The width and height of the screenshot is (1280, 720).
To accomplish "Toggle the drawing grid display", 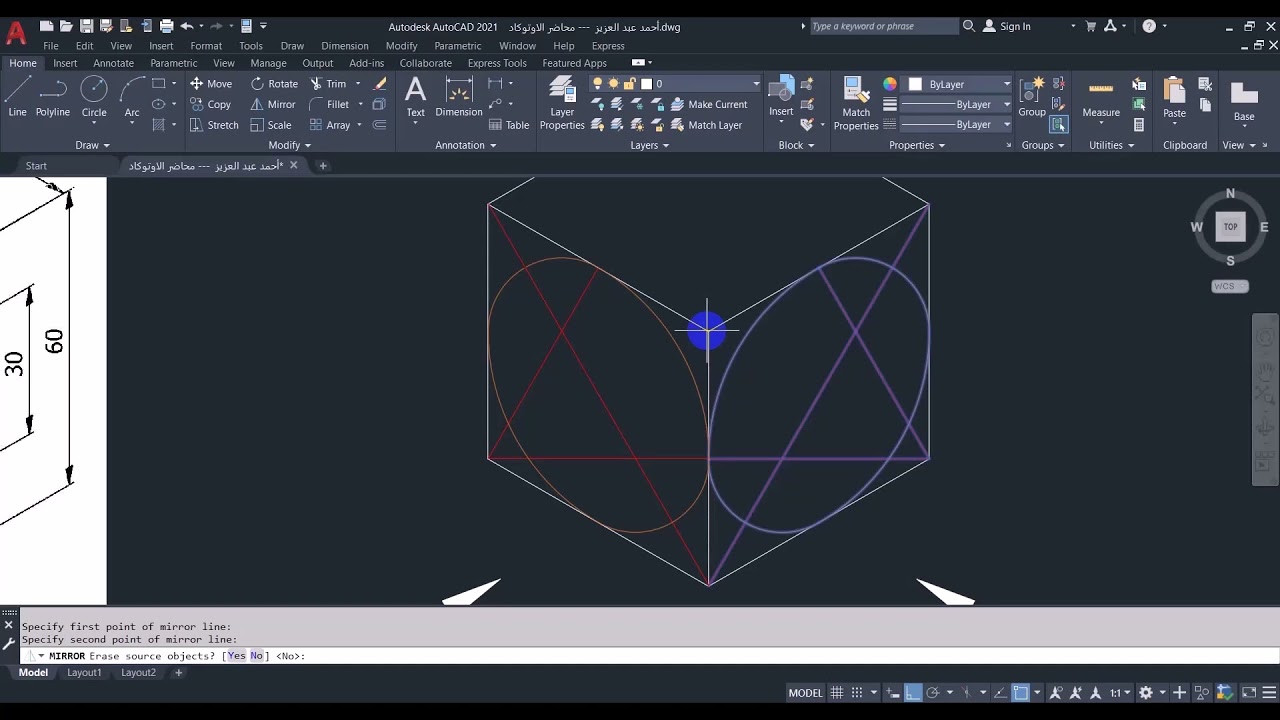I will (837, 693).
